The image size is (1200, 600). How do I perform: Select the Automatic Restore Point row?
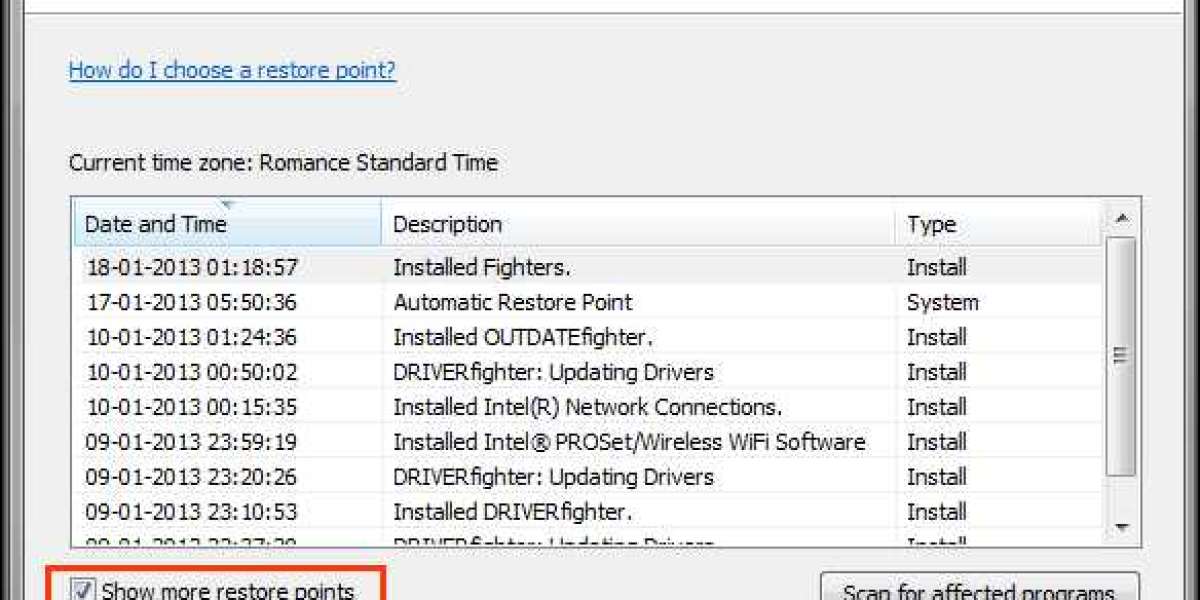point(512,302)
